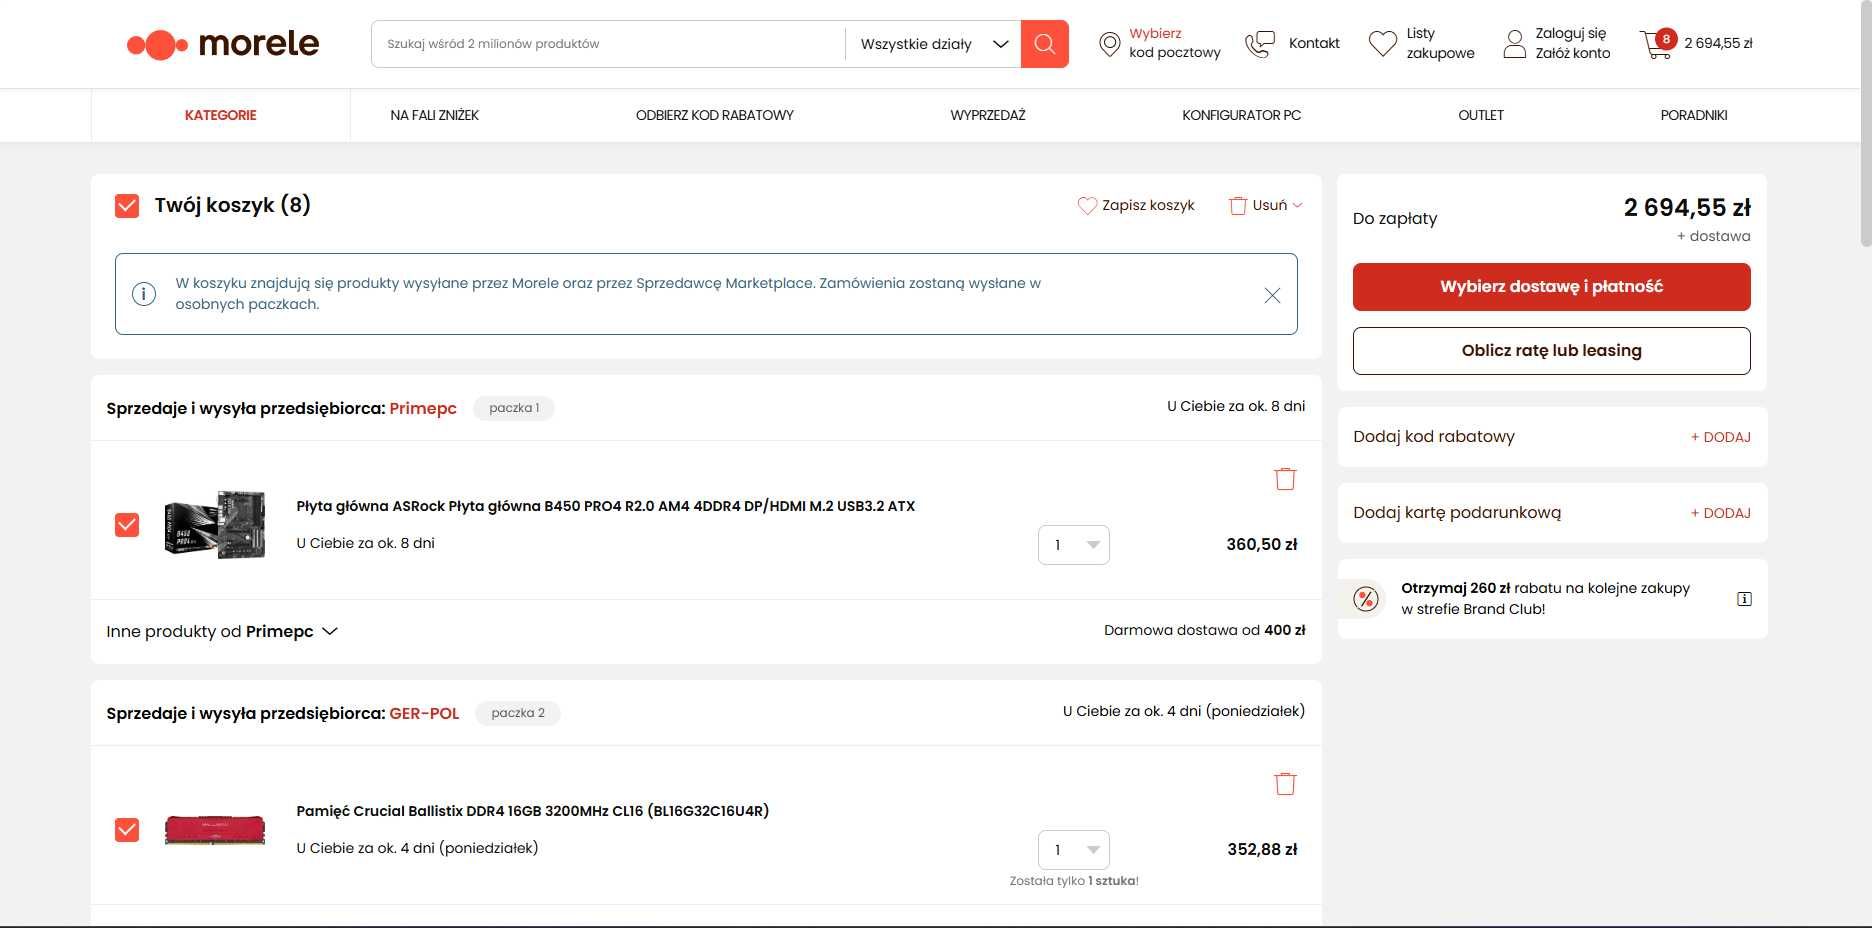Screen dimensions: 1872x928
Task: Click + DODAJ for kod rabatowy
Action: (1720, 437)
